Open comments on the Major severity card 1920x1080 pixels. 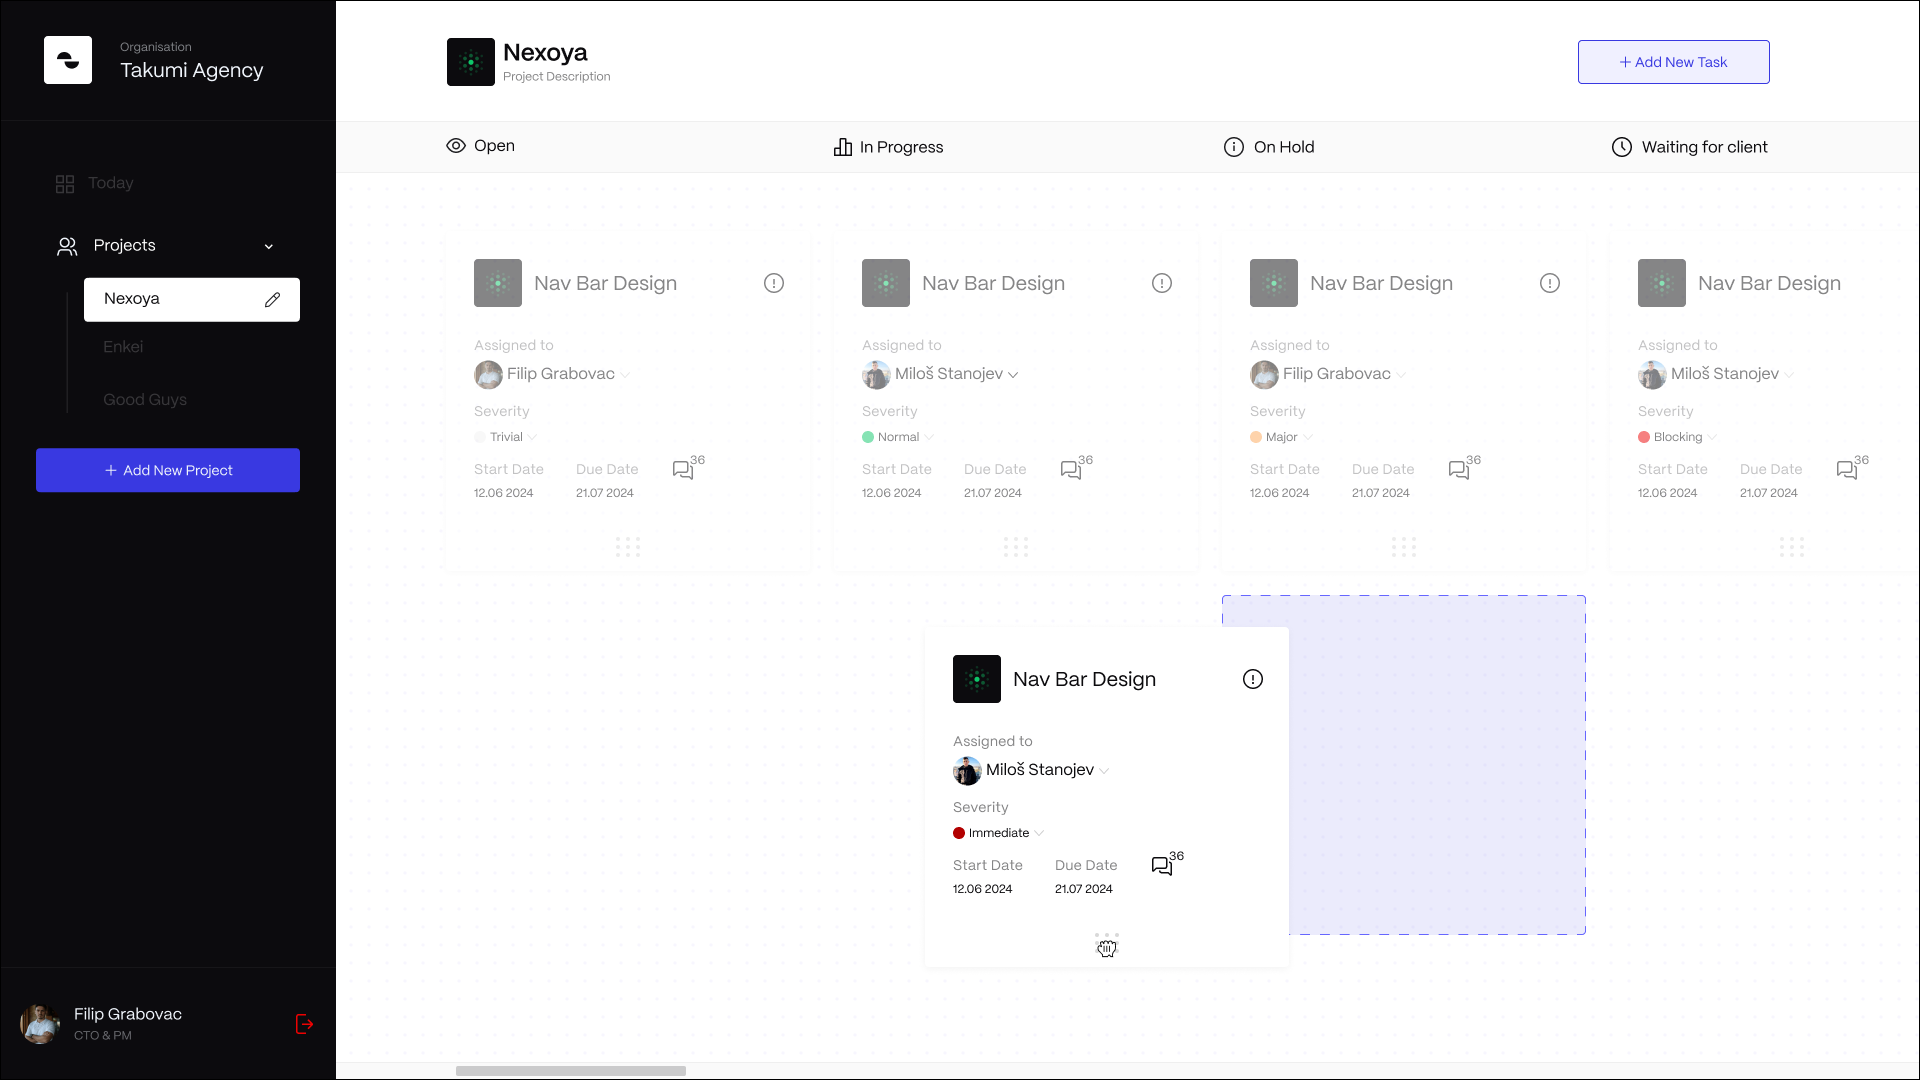coord(1459,470)
